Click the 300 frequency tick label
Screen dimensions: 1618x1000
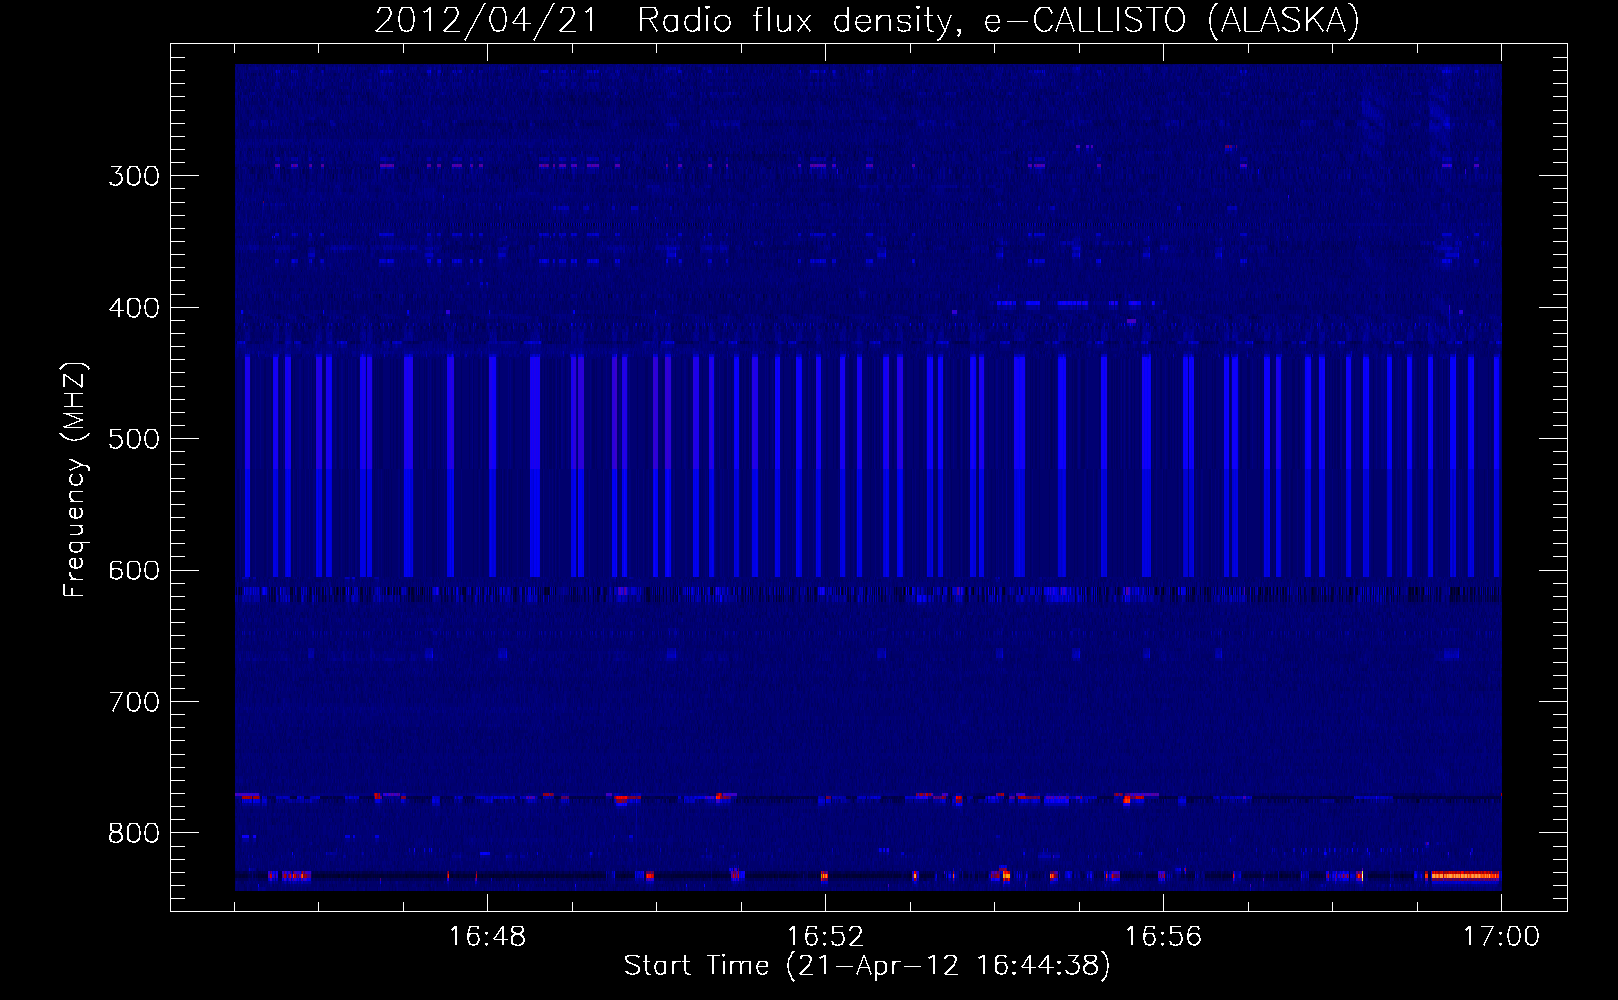pos(134,176)
